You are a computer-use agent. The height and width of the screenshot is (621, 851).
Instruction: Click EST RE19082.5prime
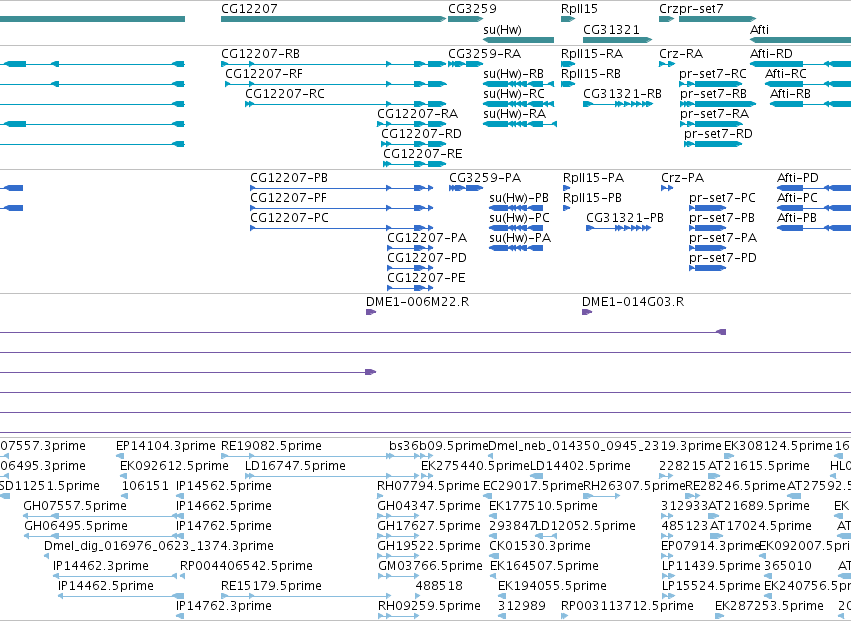(306, 457)
